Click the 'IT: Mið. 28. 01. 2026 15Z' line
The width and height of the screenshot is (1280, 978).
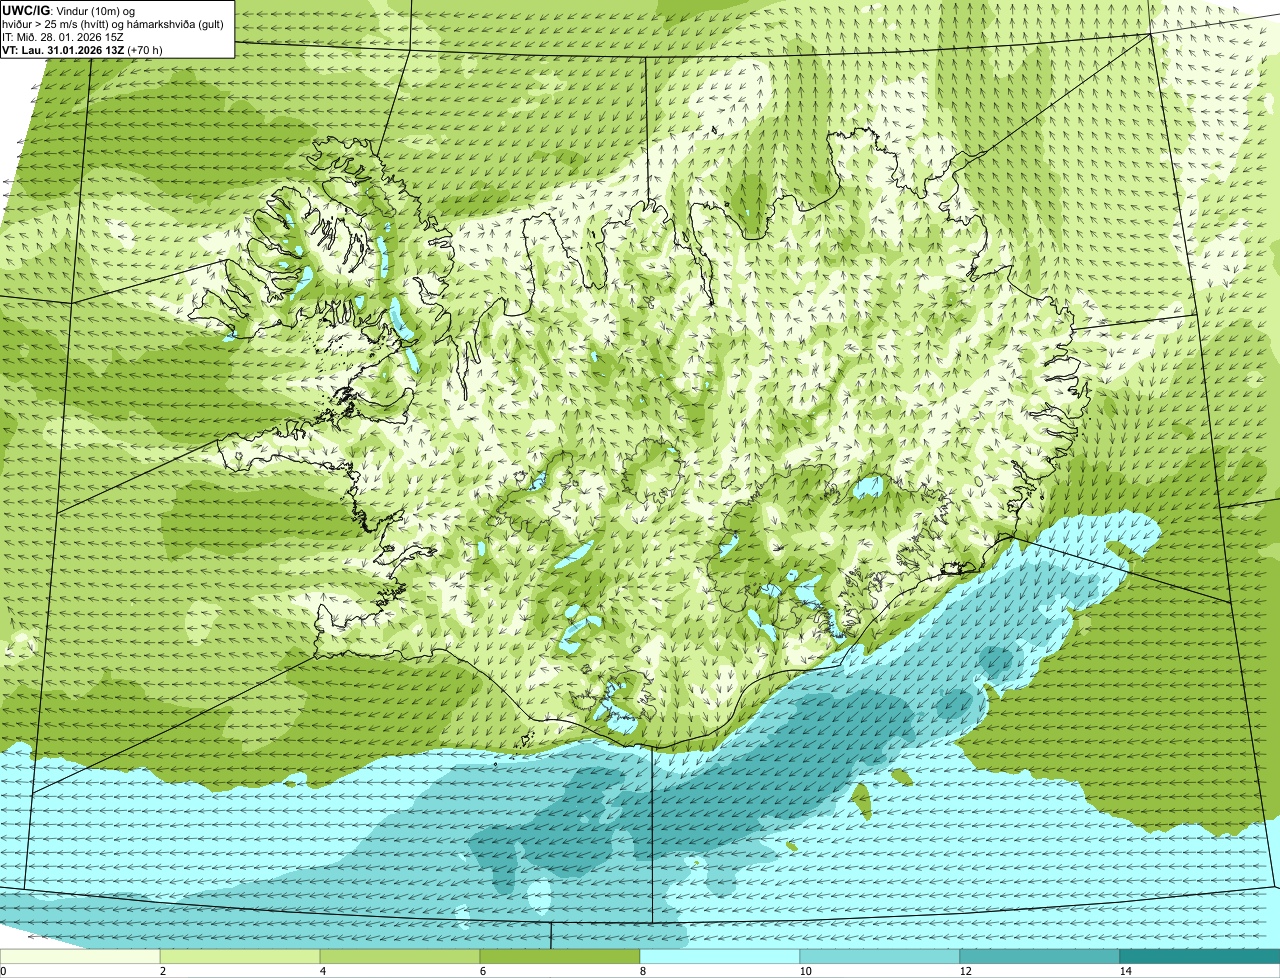tap(63, 37)
